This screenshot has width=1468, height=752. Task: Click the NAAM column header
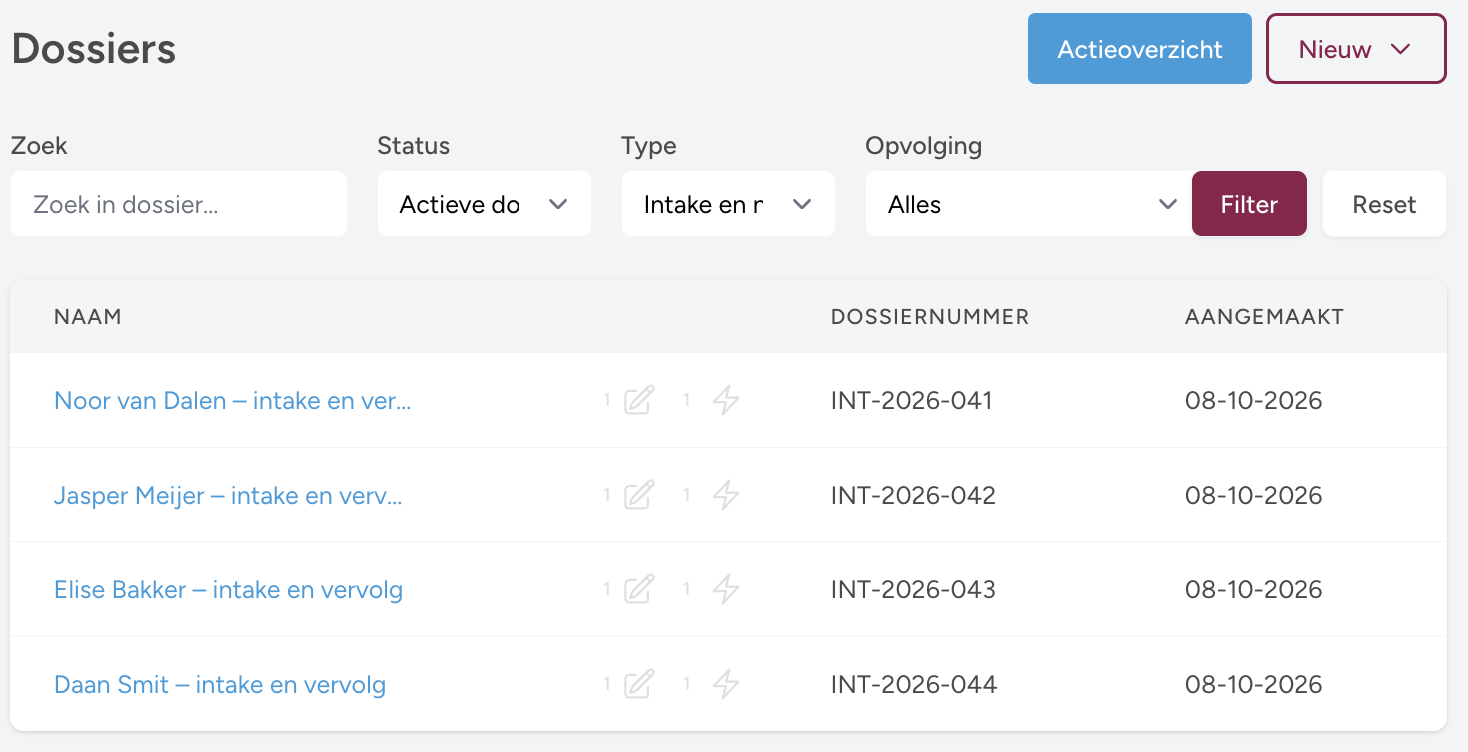click(x=88, y=317)
